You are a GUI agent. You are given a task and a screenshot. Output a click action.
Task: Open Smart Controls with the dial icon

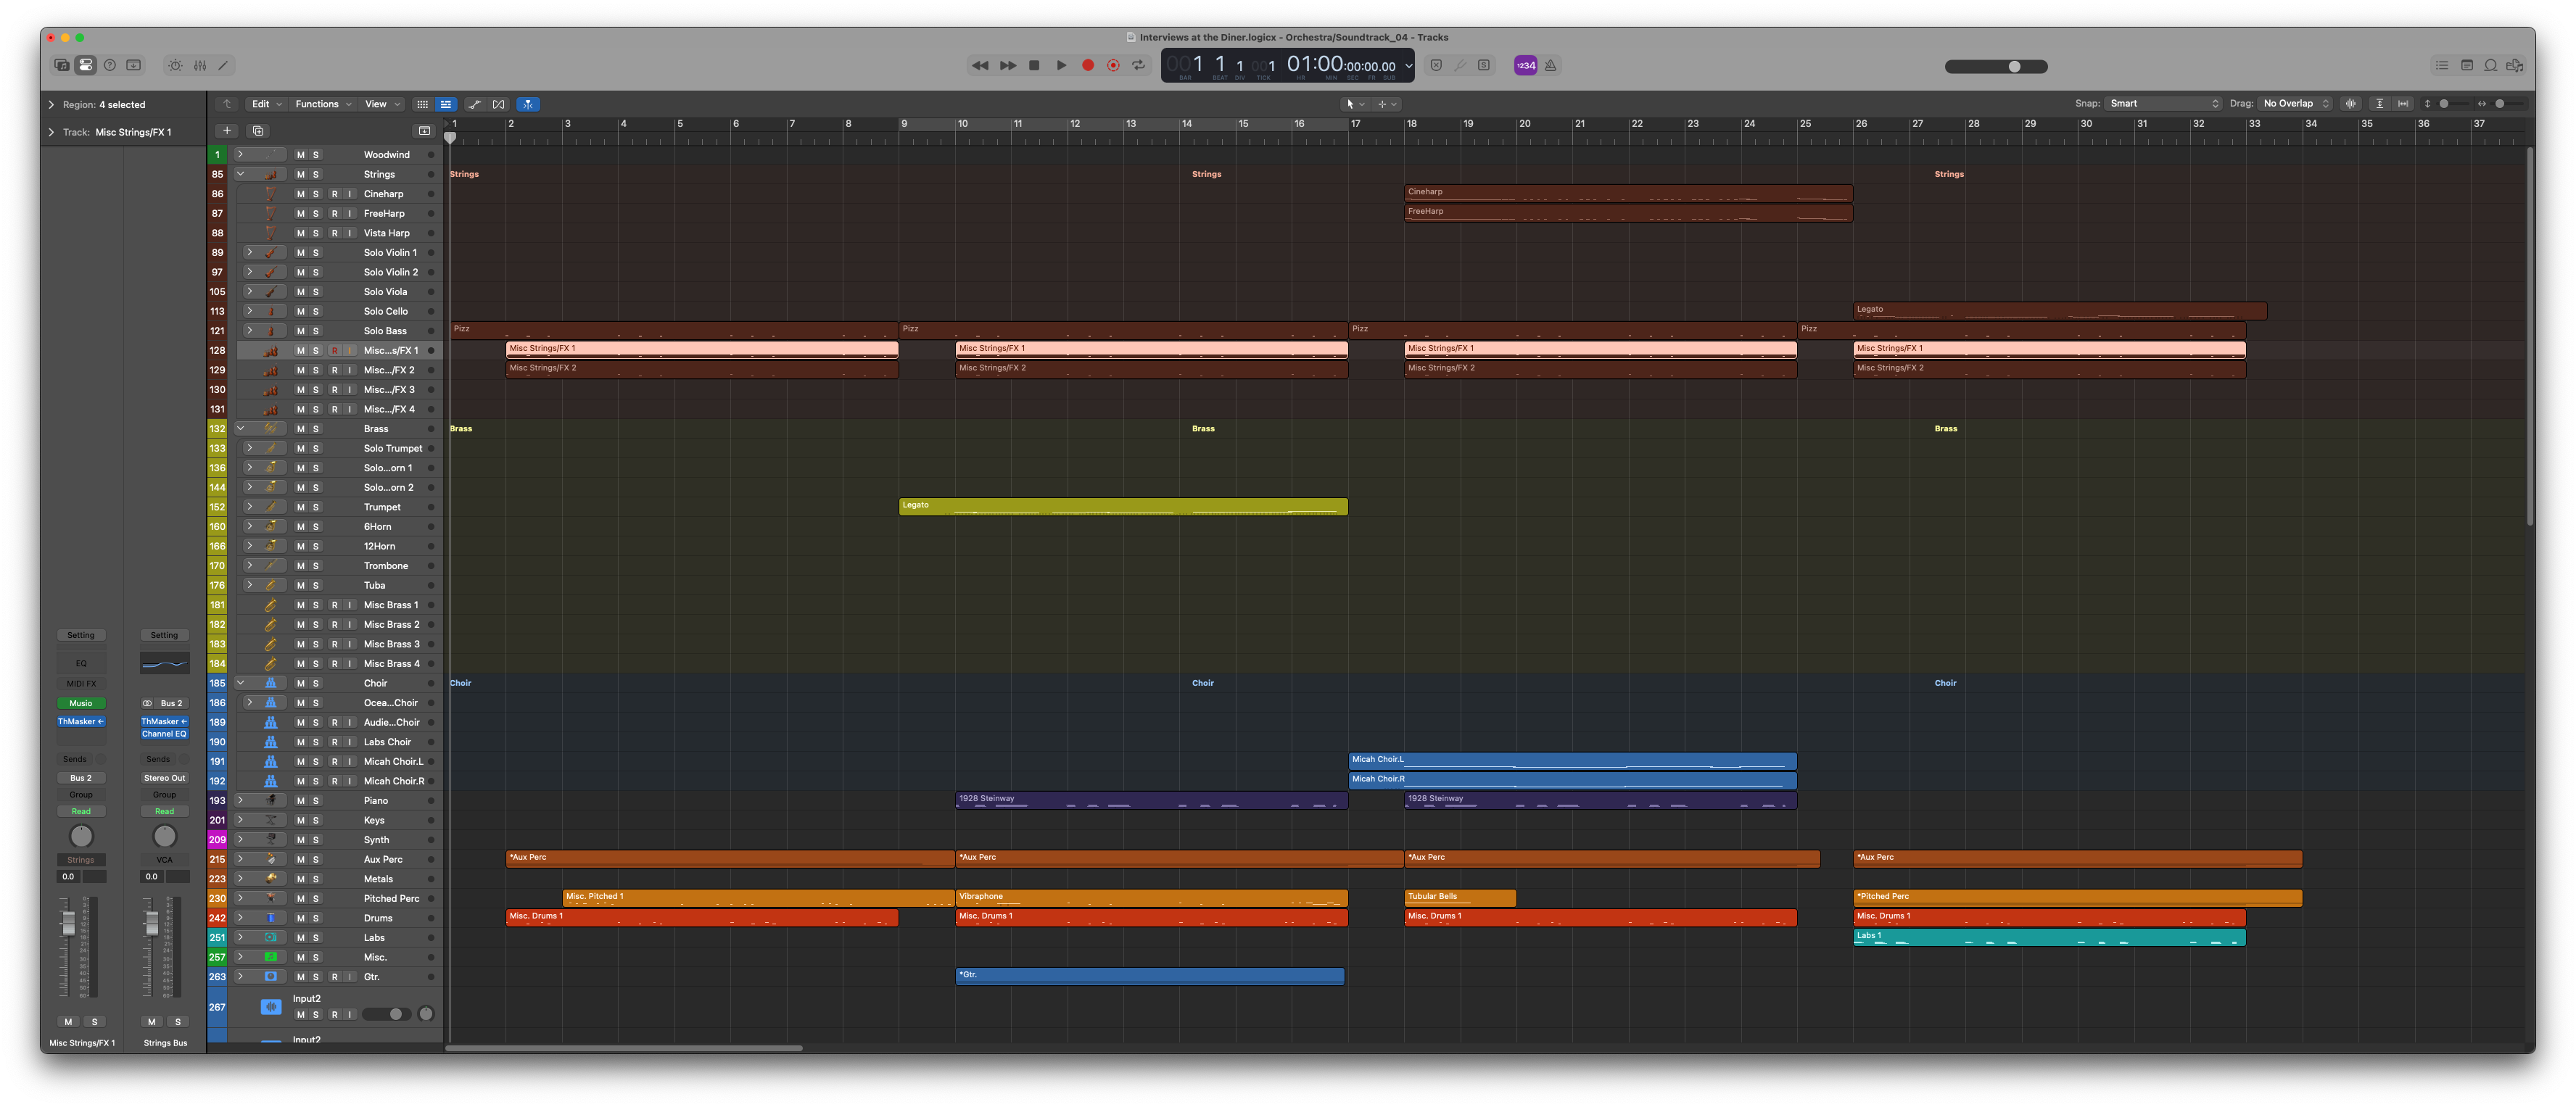(175, 66)
